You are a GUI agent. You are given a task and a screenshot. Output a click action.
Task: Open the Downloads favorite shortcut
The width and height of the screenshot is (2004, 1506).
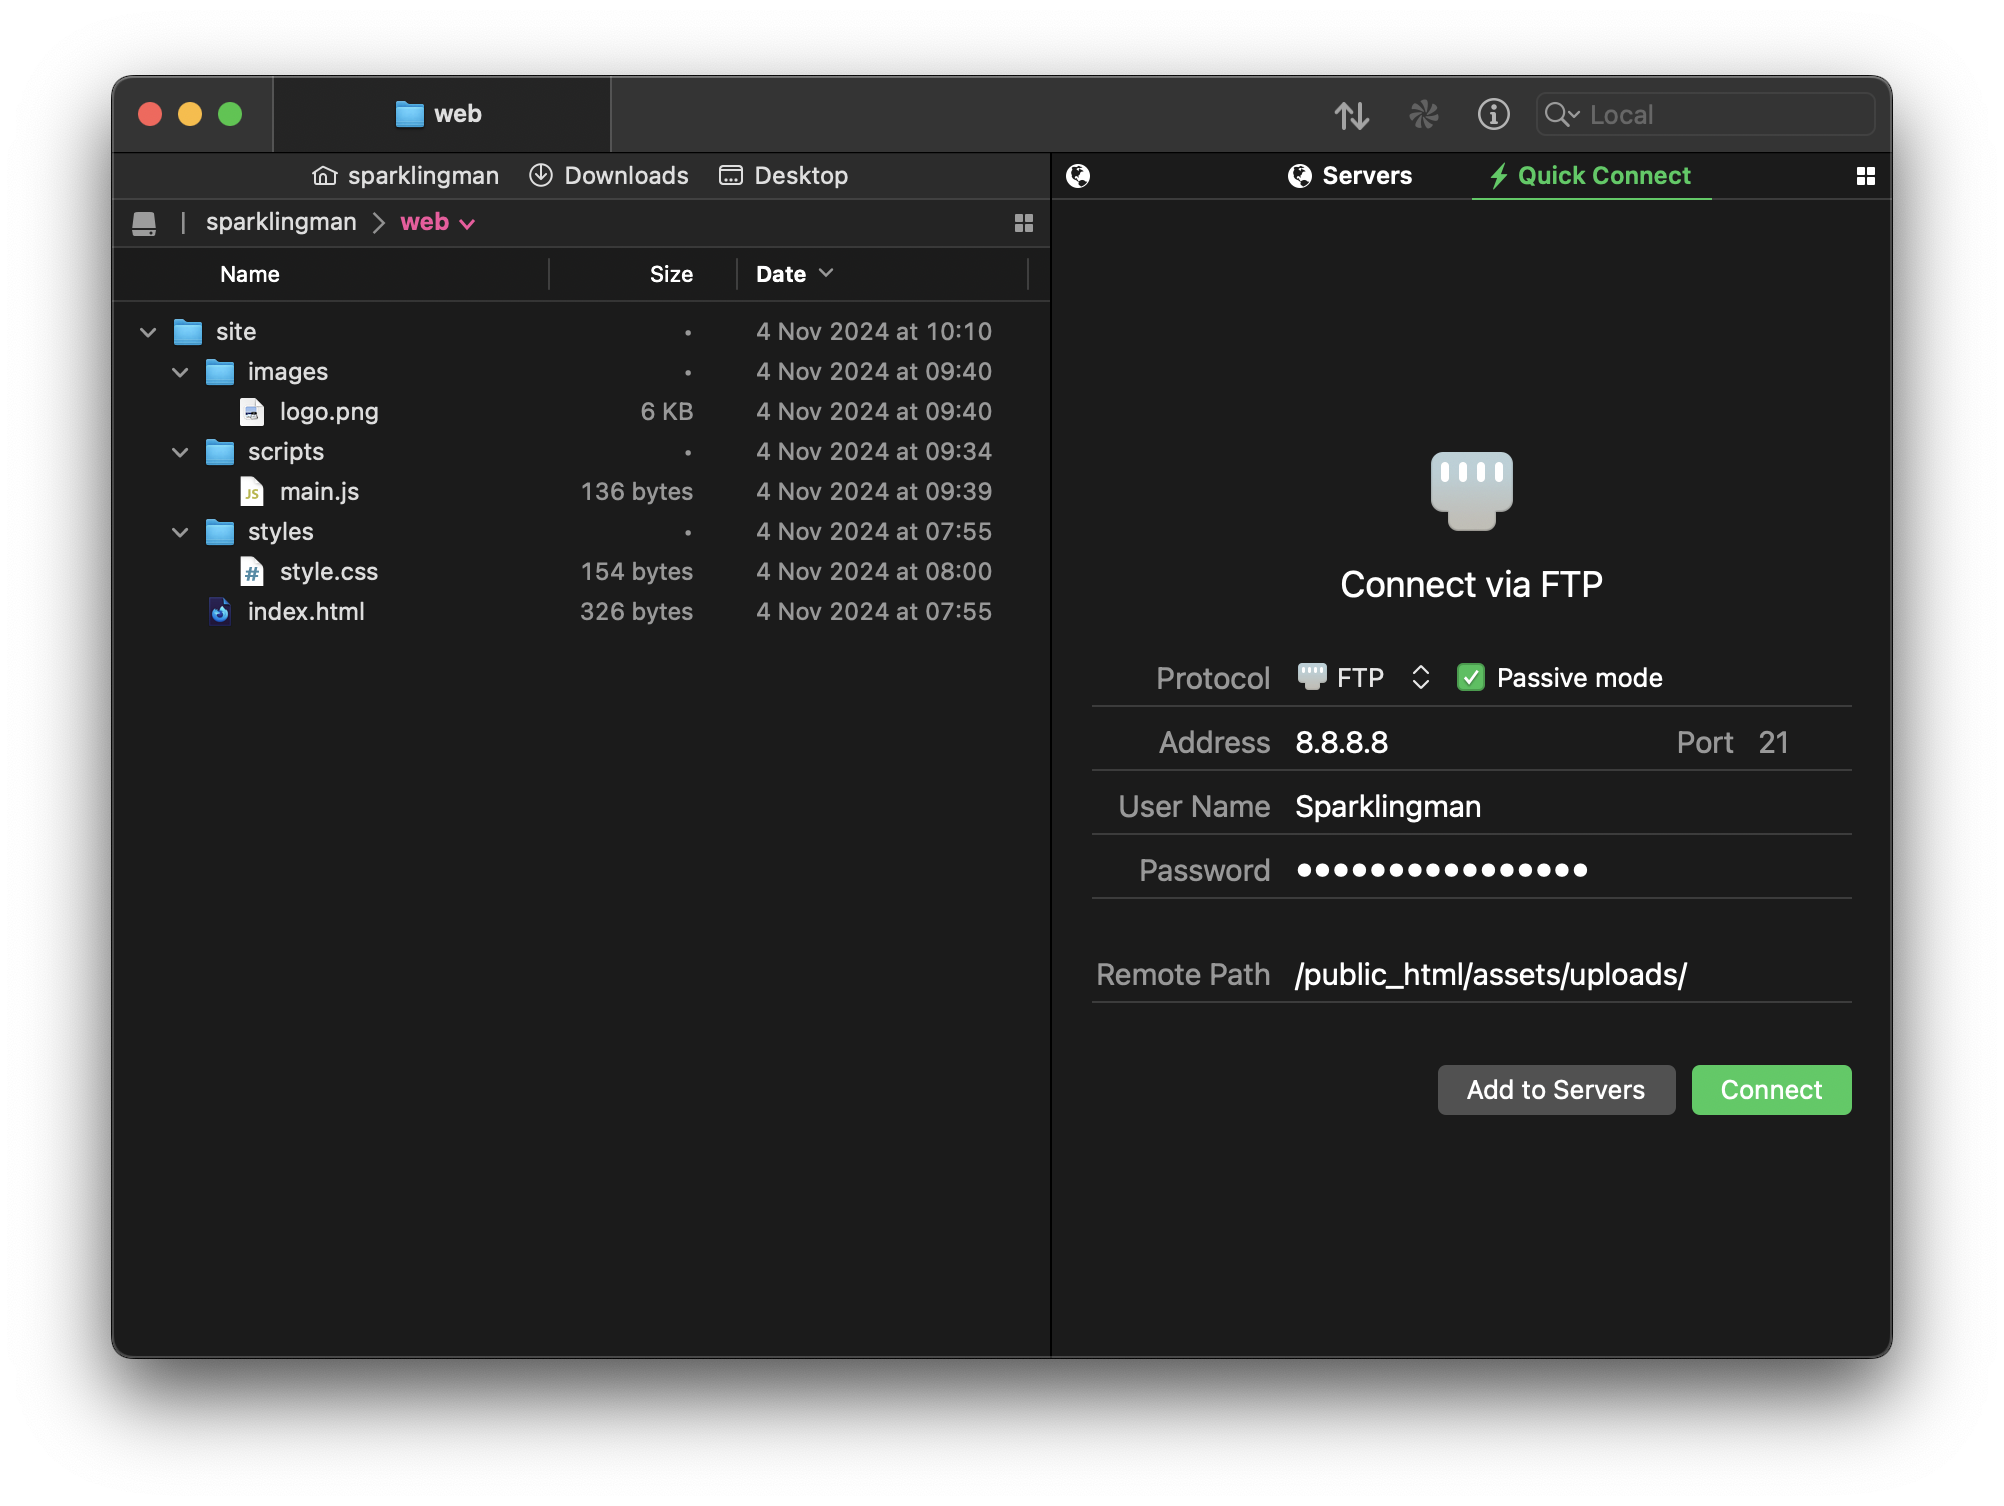coord(608,176)
